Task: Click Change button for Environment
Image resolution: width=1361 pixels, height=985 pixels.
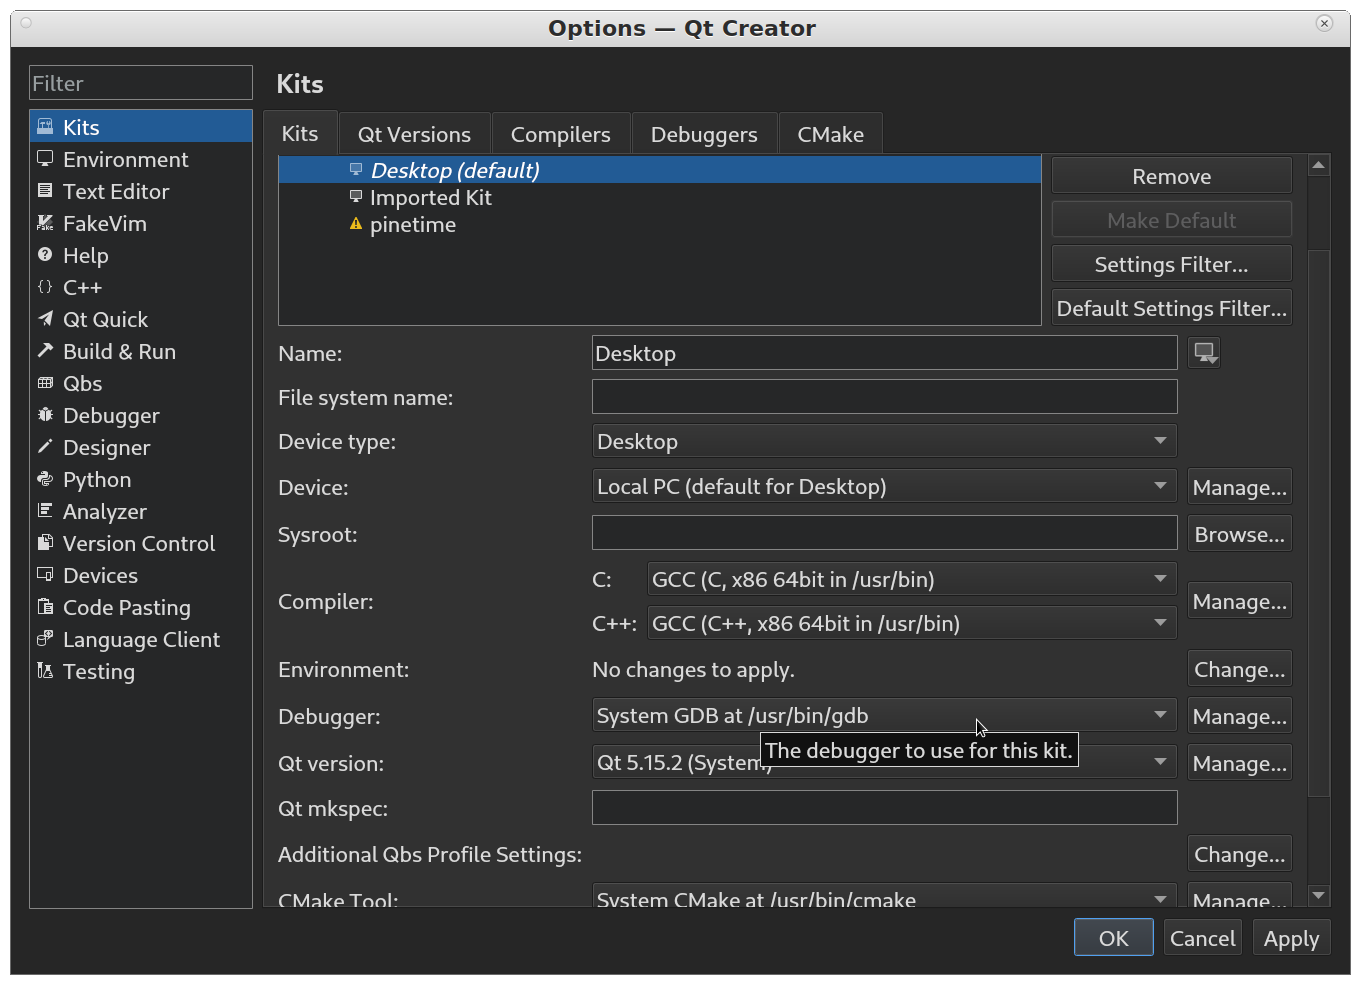Action: click(1240, 669)
